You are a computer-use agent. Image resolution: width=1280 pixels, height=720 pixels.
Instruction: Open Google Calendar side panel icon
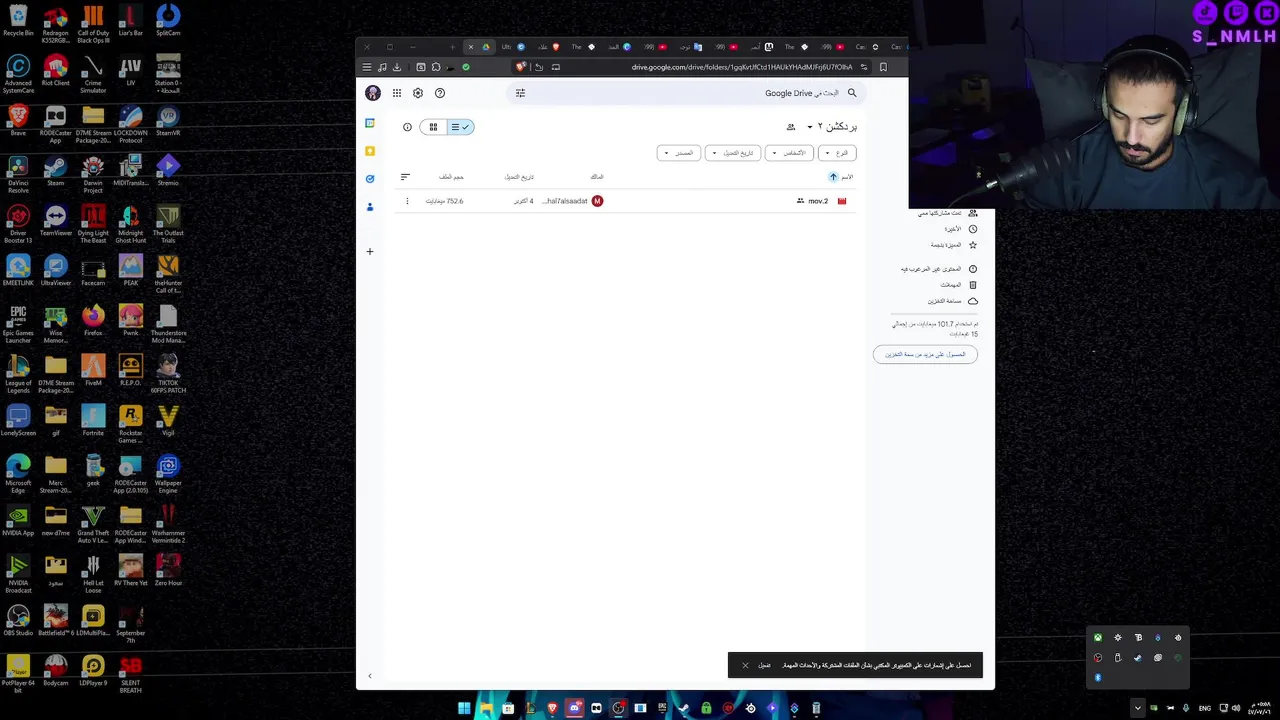(370, 123)
